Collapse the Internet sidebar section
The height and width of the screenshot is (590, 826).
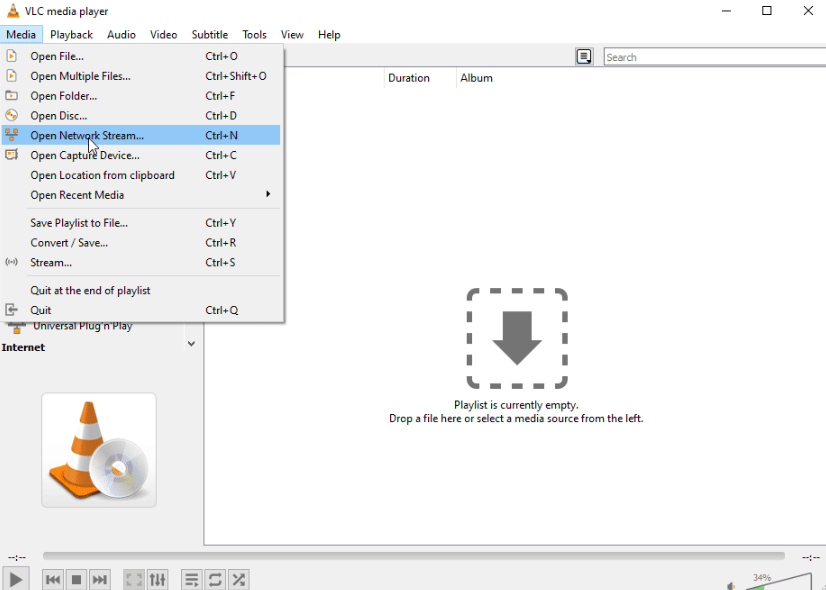coord(191,344)
